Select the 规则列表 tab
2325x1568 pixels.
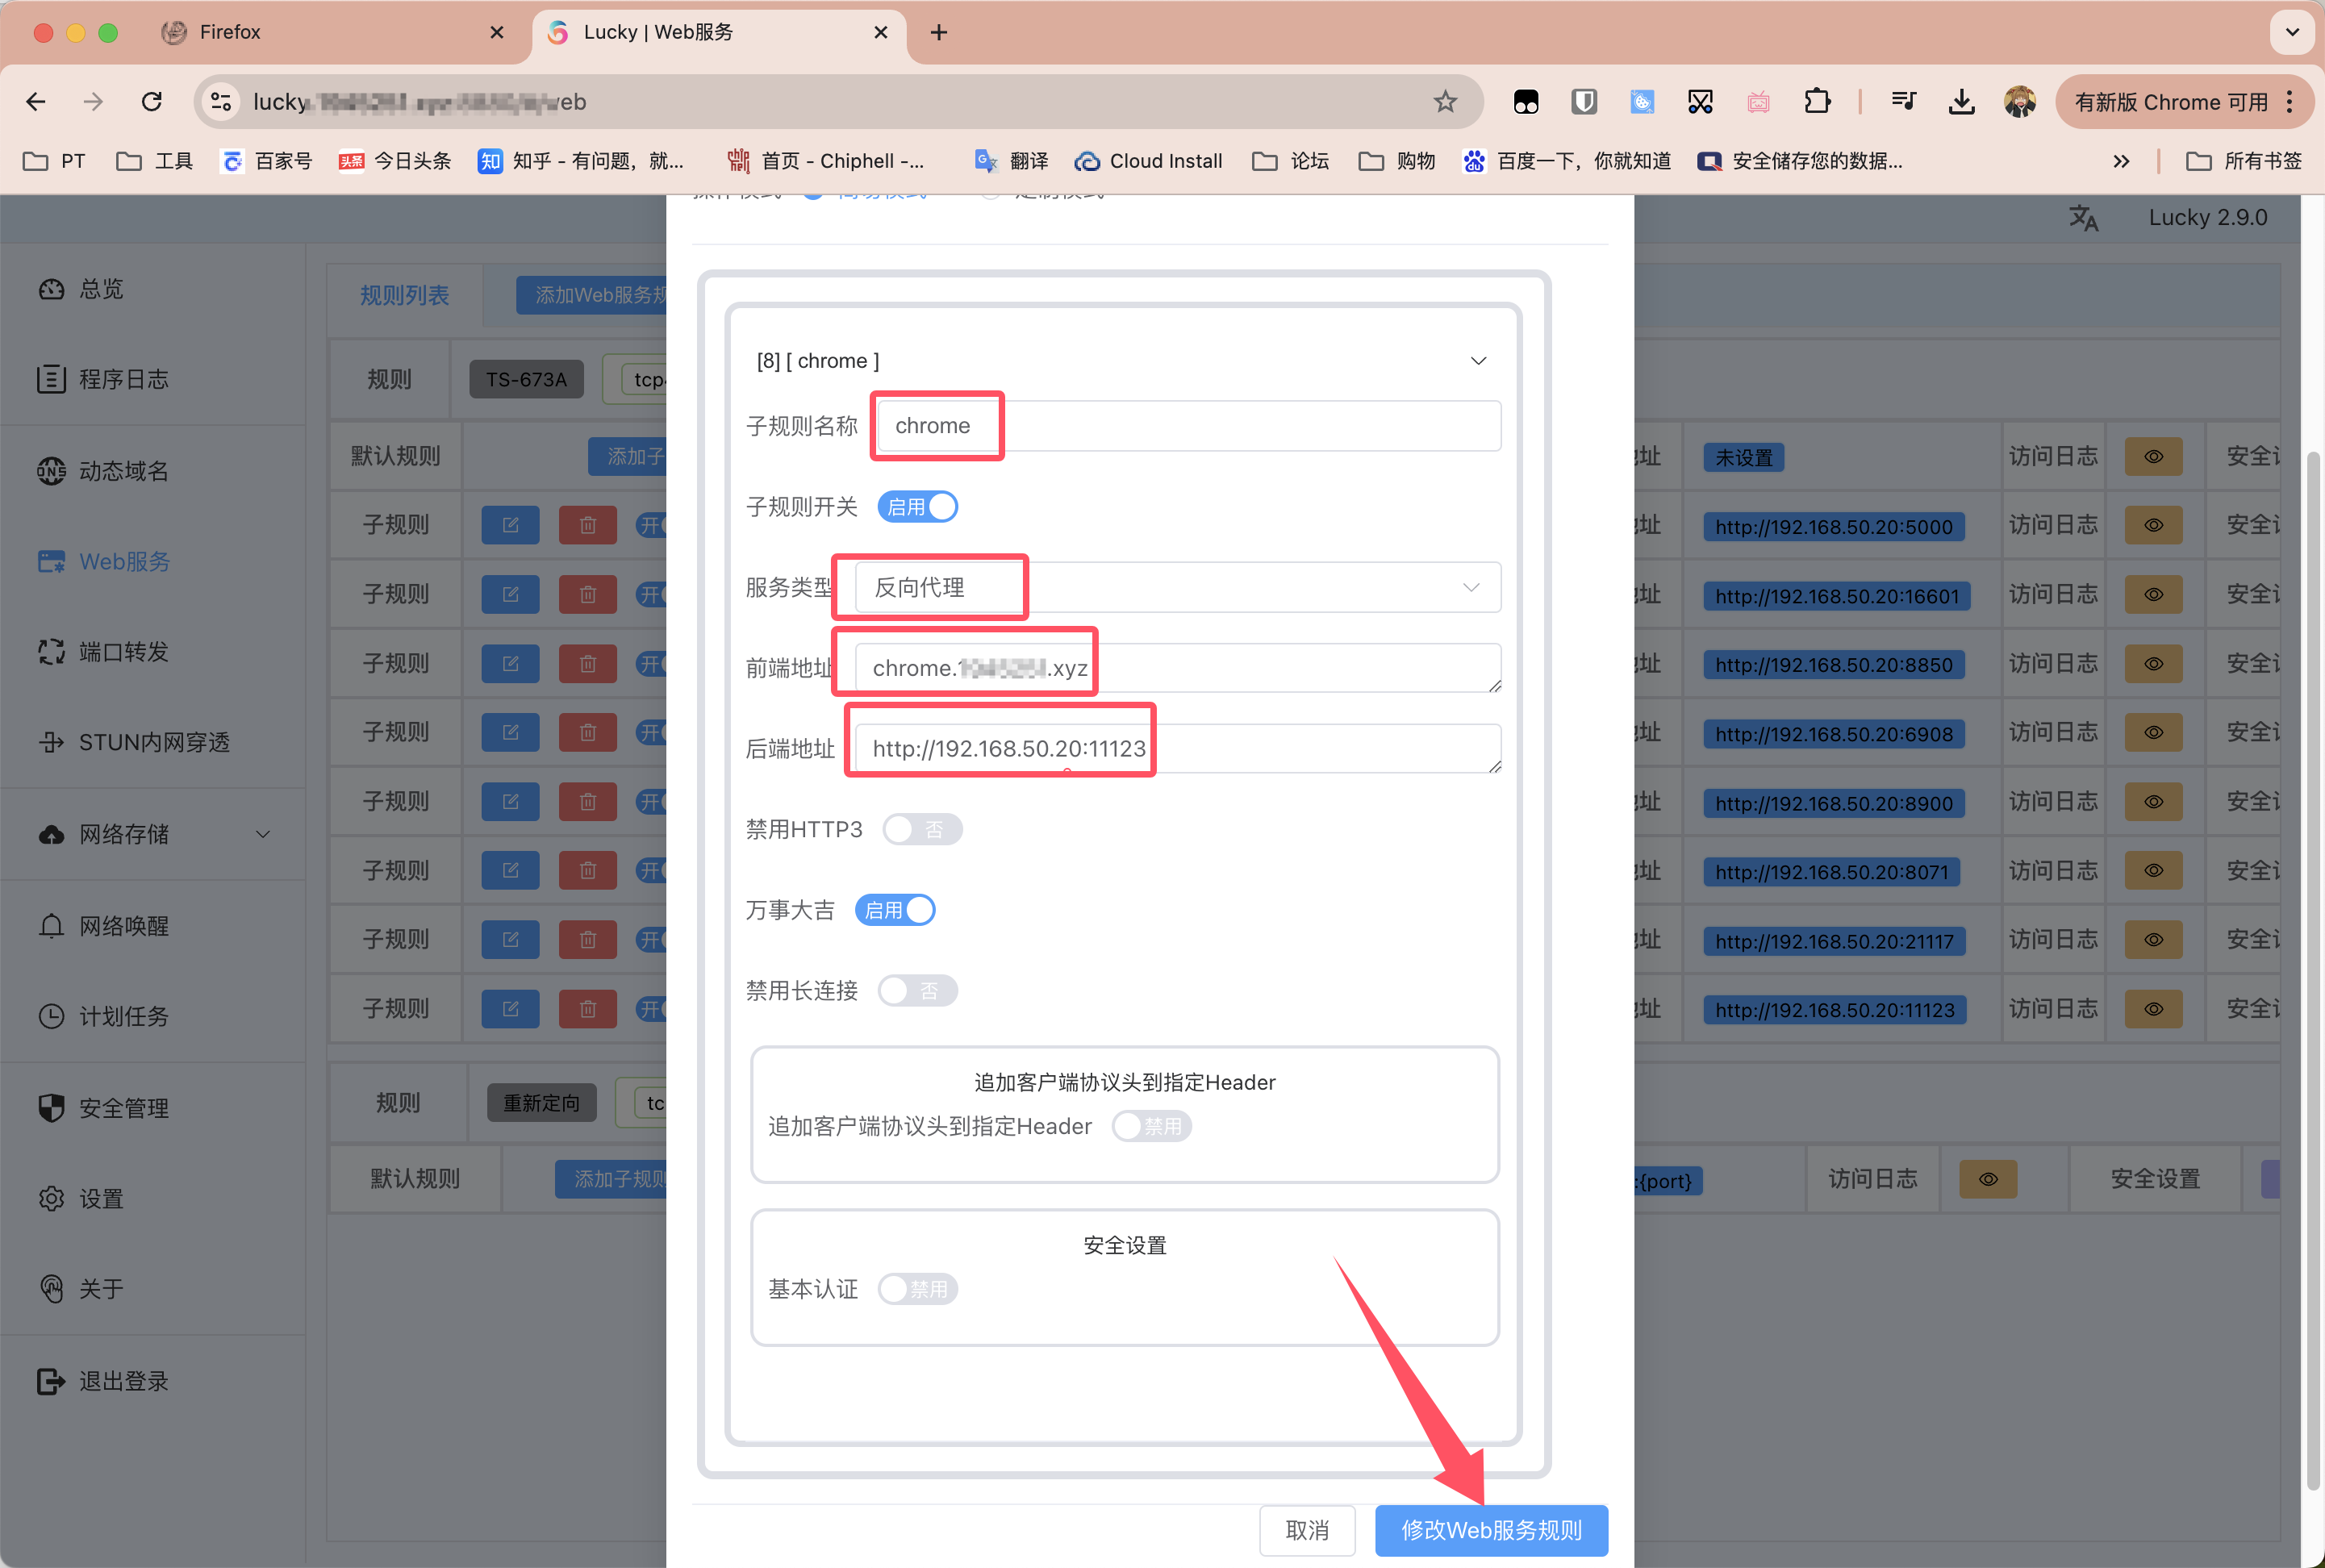tap(404, 295)
